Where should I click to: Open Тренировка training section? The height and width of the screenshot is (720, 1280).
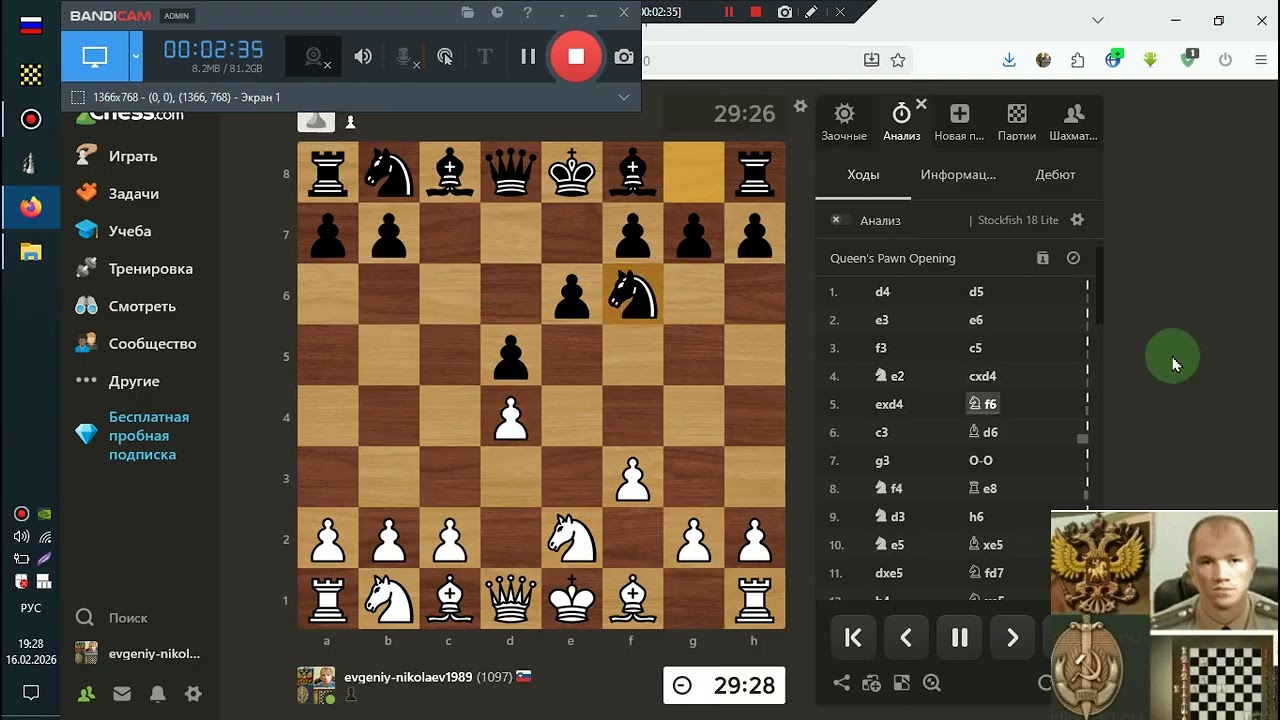coord(150,268)
